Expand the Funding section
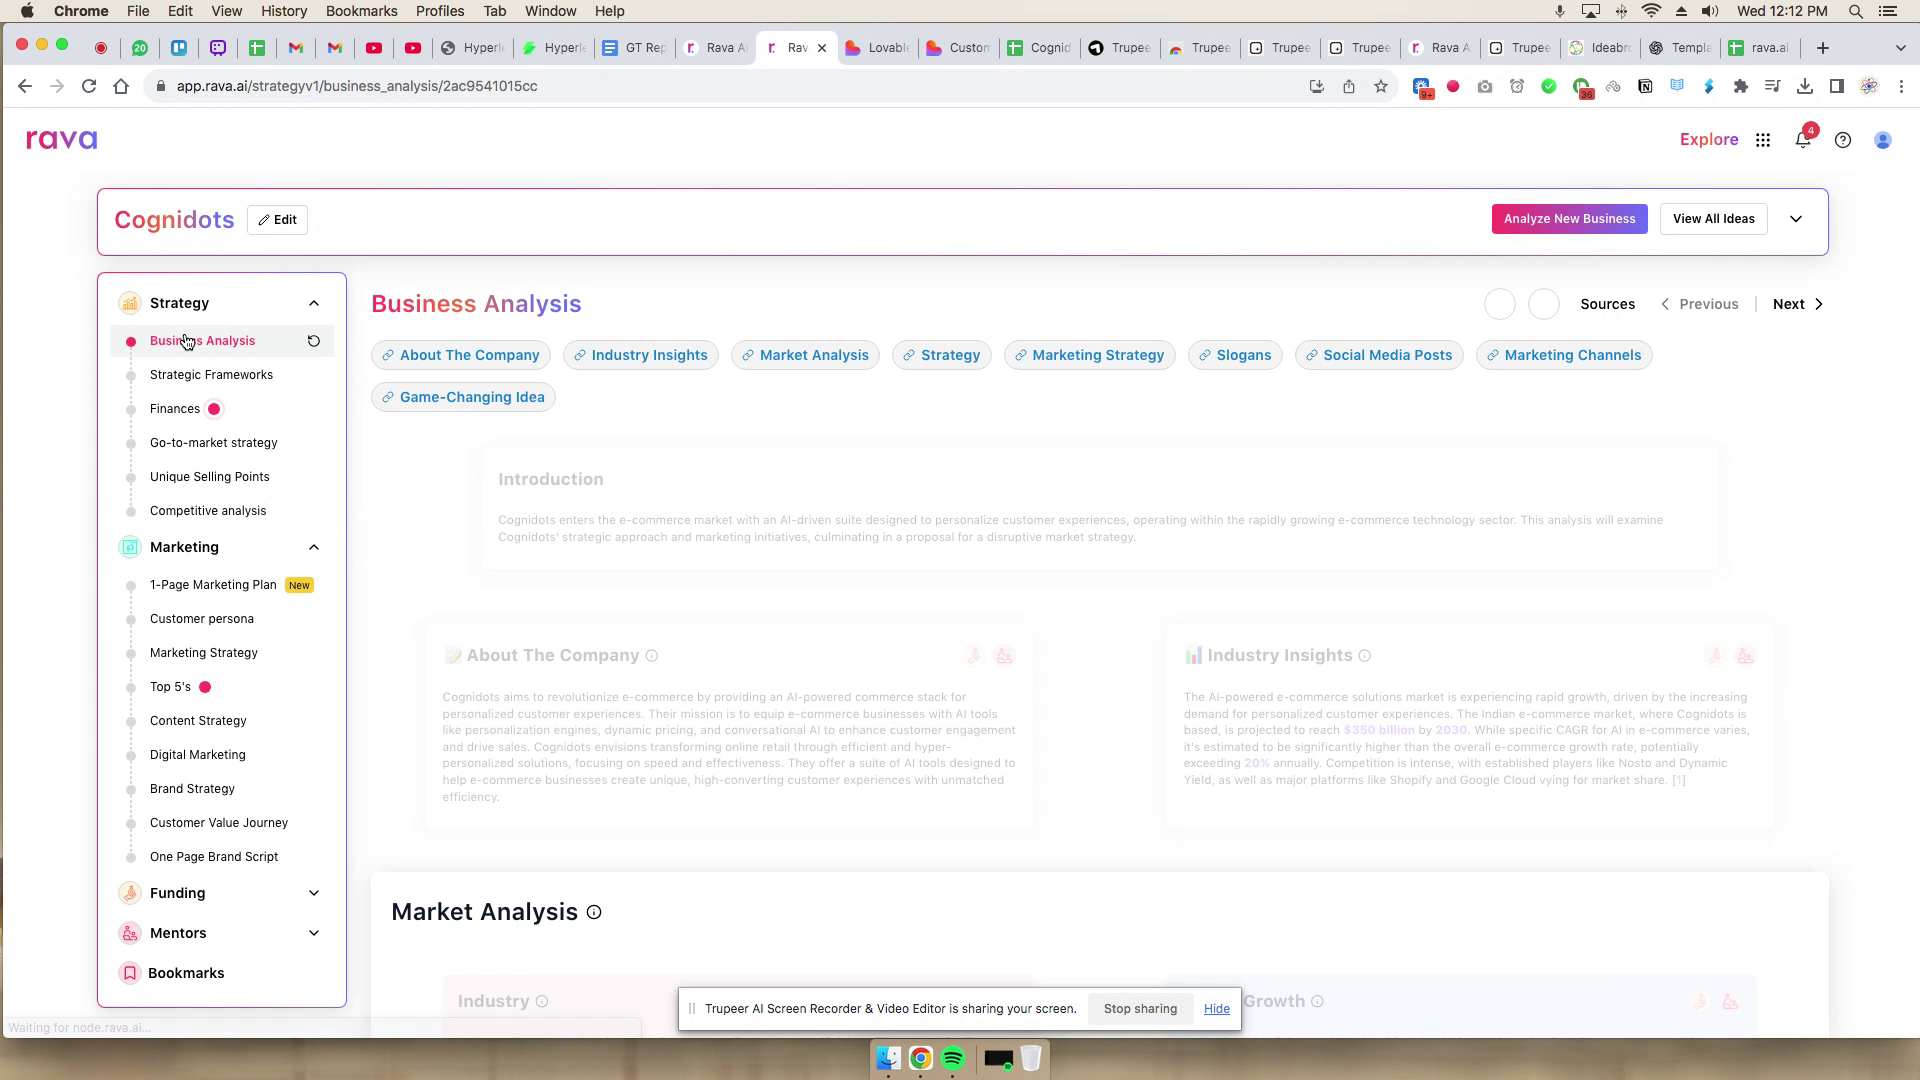Viewport: 1920px width, 1080px height. tap(314, 892)
